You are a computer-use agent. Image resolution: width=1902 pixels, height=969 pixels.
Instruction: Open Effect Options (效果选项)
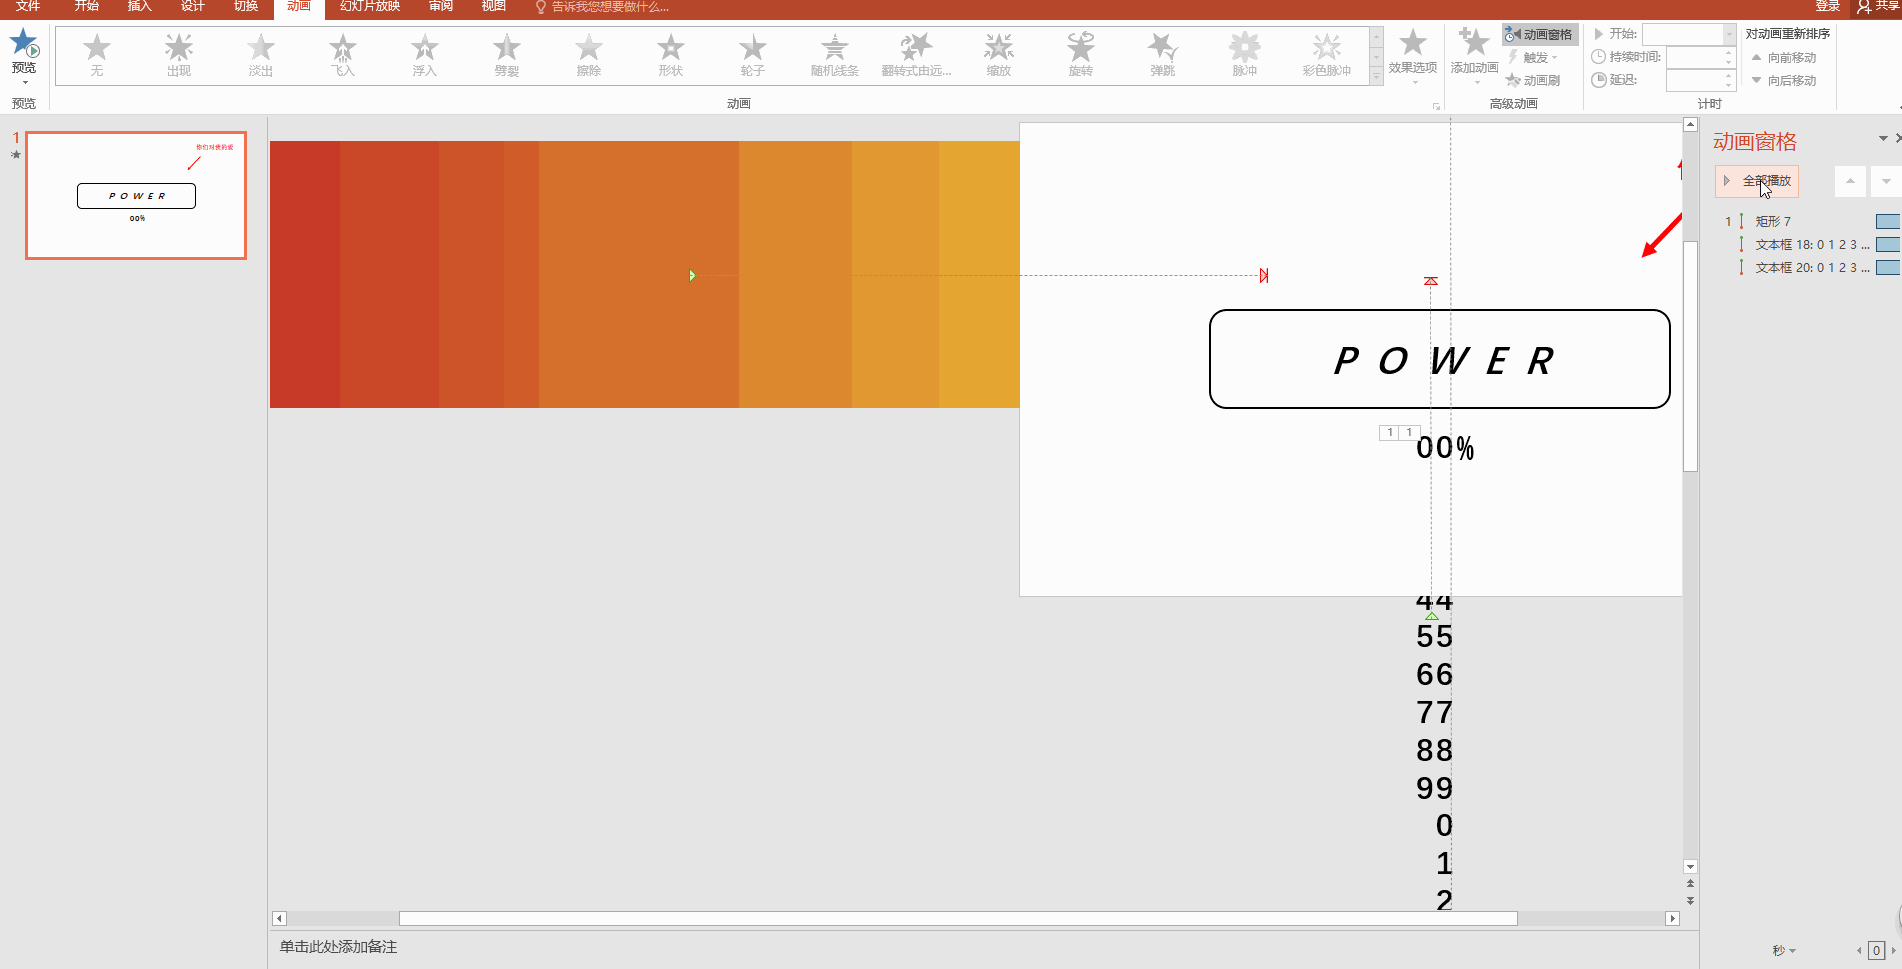coord(1413,55)
